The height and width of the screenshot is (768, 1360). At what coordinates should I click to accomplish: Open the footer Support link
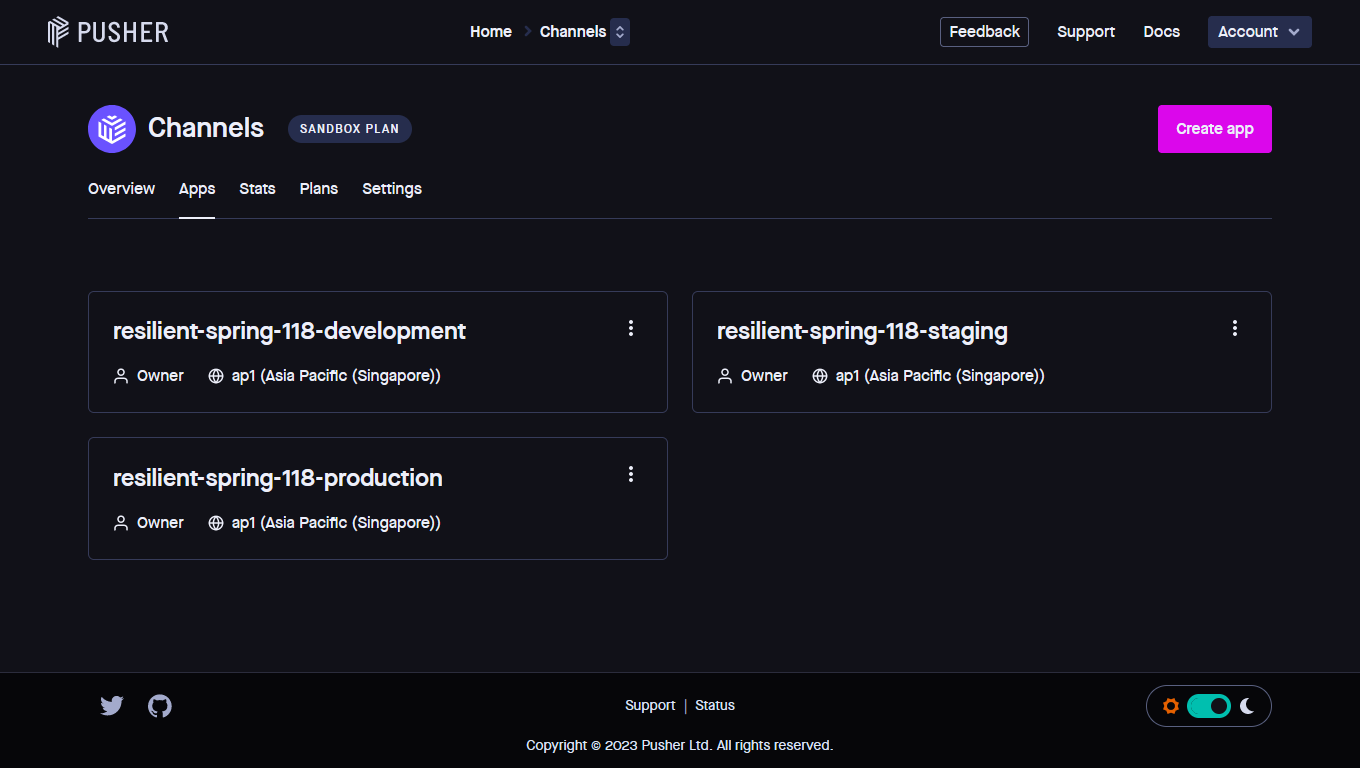(x=650, y=706)
